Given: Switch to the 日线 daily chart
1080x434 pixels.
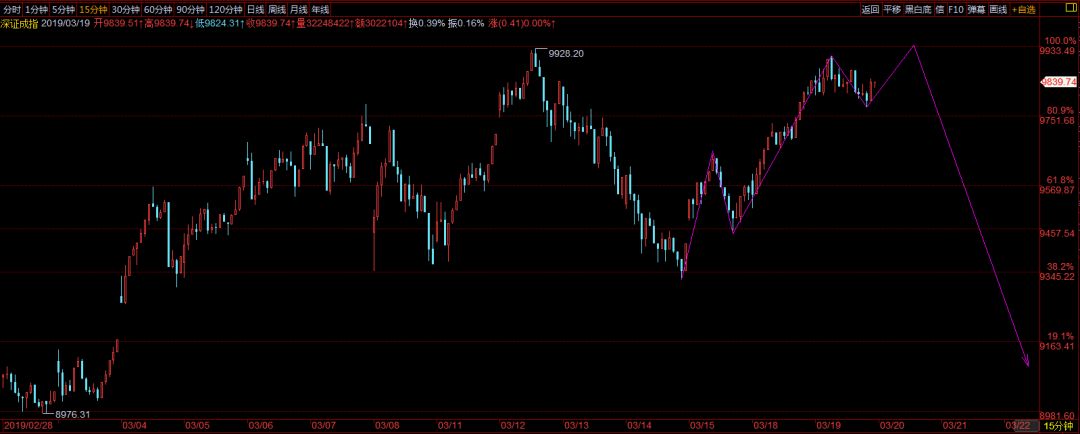Looking at the screenshot, I should (x=255, y=10).
